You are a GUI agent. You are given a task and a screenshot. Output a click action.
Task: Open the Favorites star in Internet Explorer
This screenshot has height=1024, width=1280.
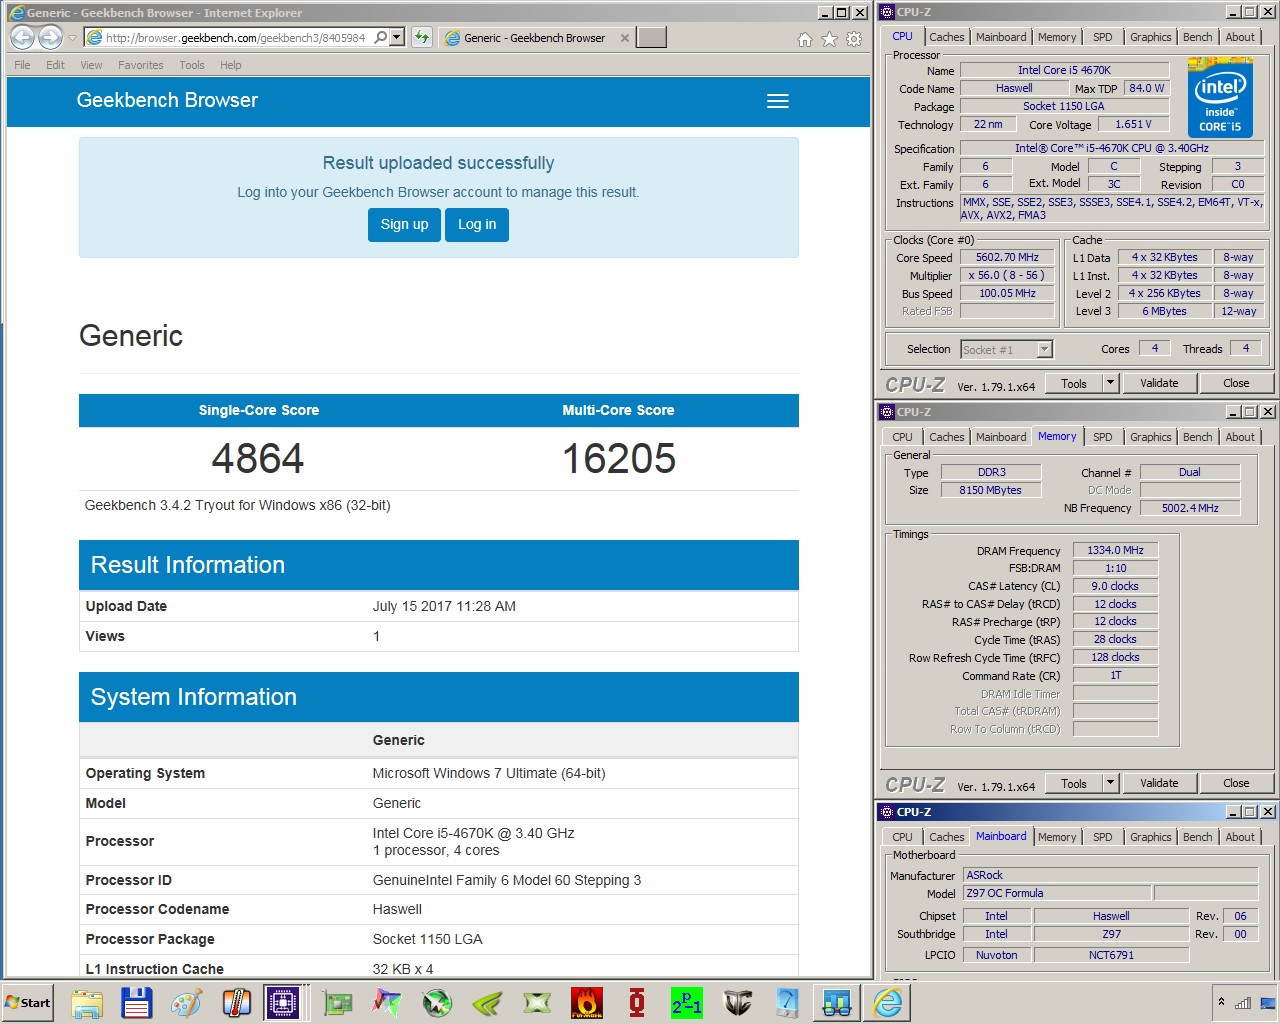829,39
